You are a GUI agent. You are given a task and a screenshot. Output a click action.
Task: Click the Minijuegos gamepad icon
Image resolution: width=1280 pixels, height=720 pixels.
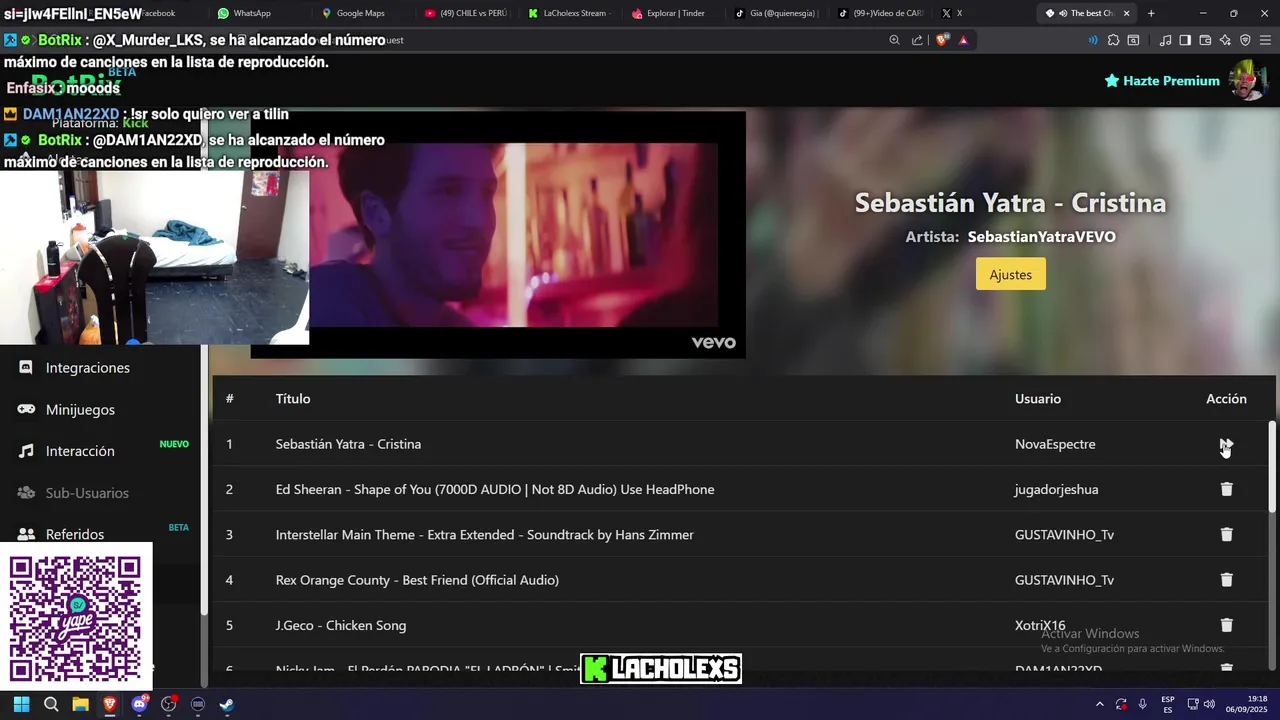click(x=26, y=410)
